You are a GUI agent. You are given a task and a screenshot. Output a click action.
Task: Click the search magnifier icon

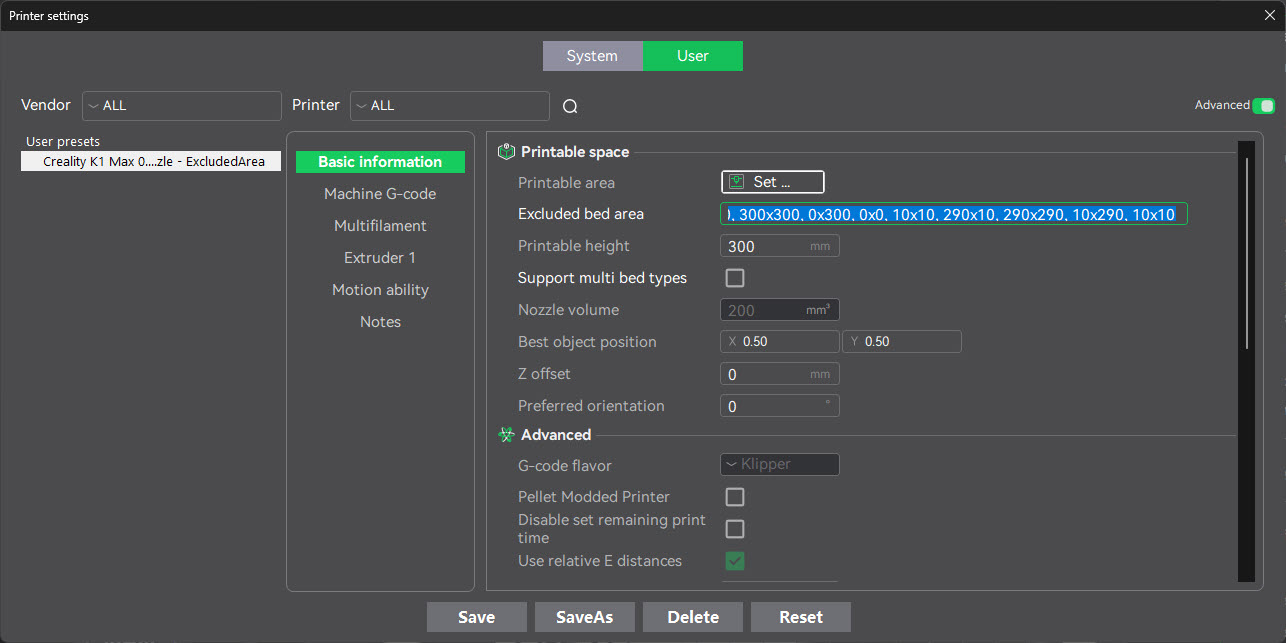point(570,106)
